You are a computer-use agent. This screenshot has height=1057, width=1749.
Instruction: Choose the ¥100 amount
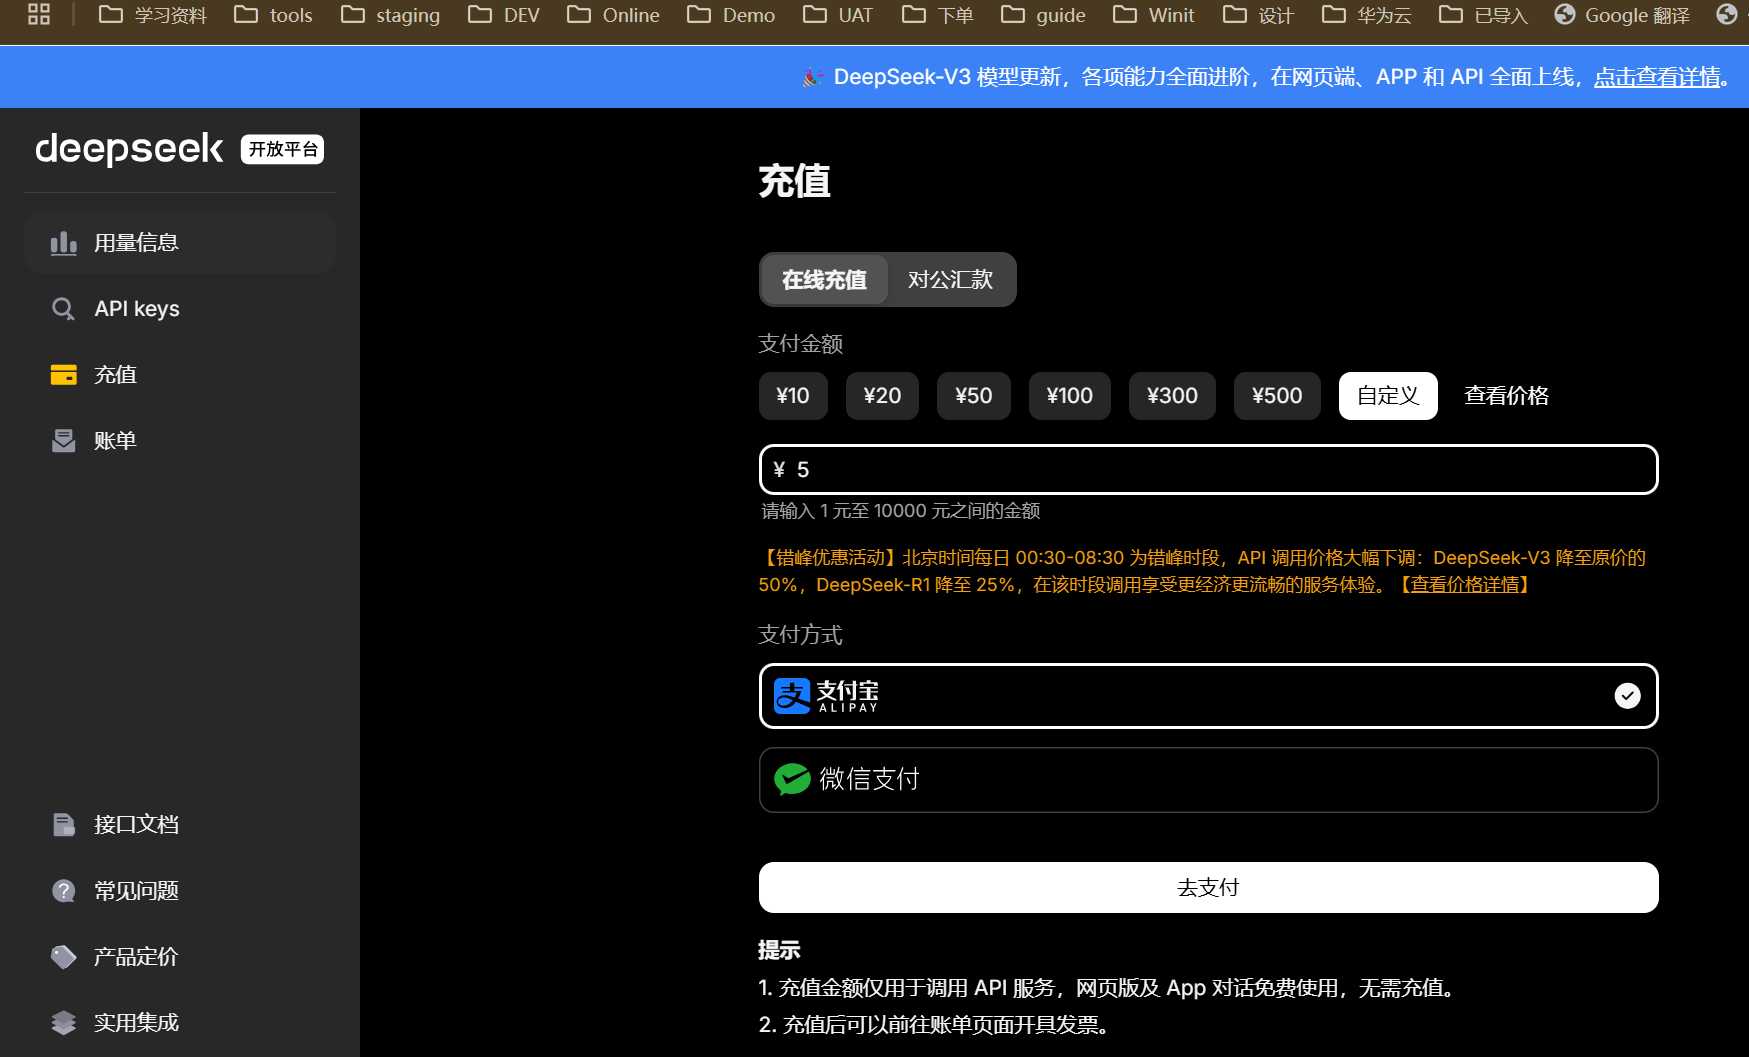(x=1070, y=396)
